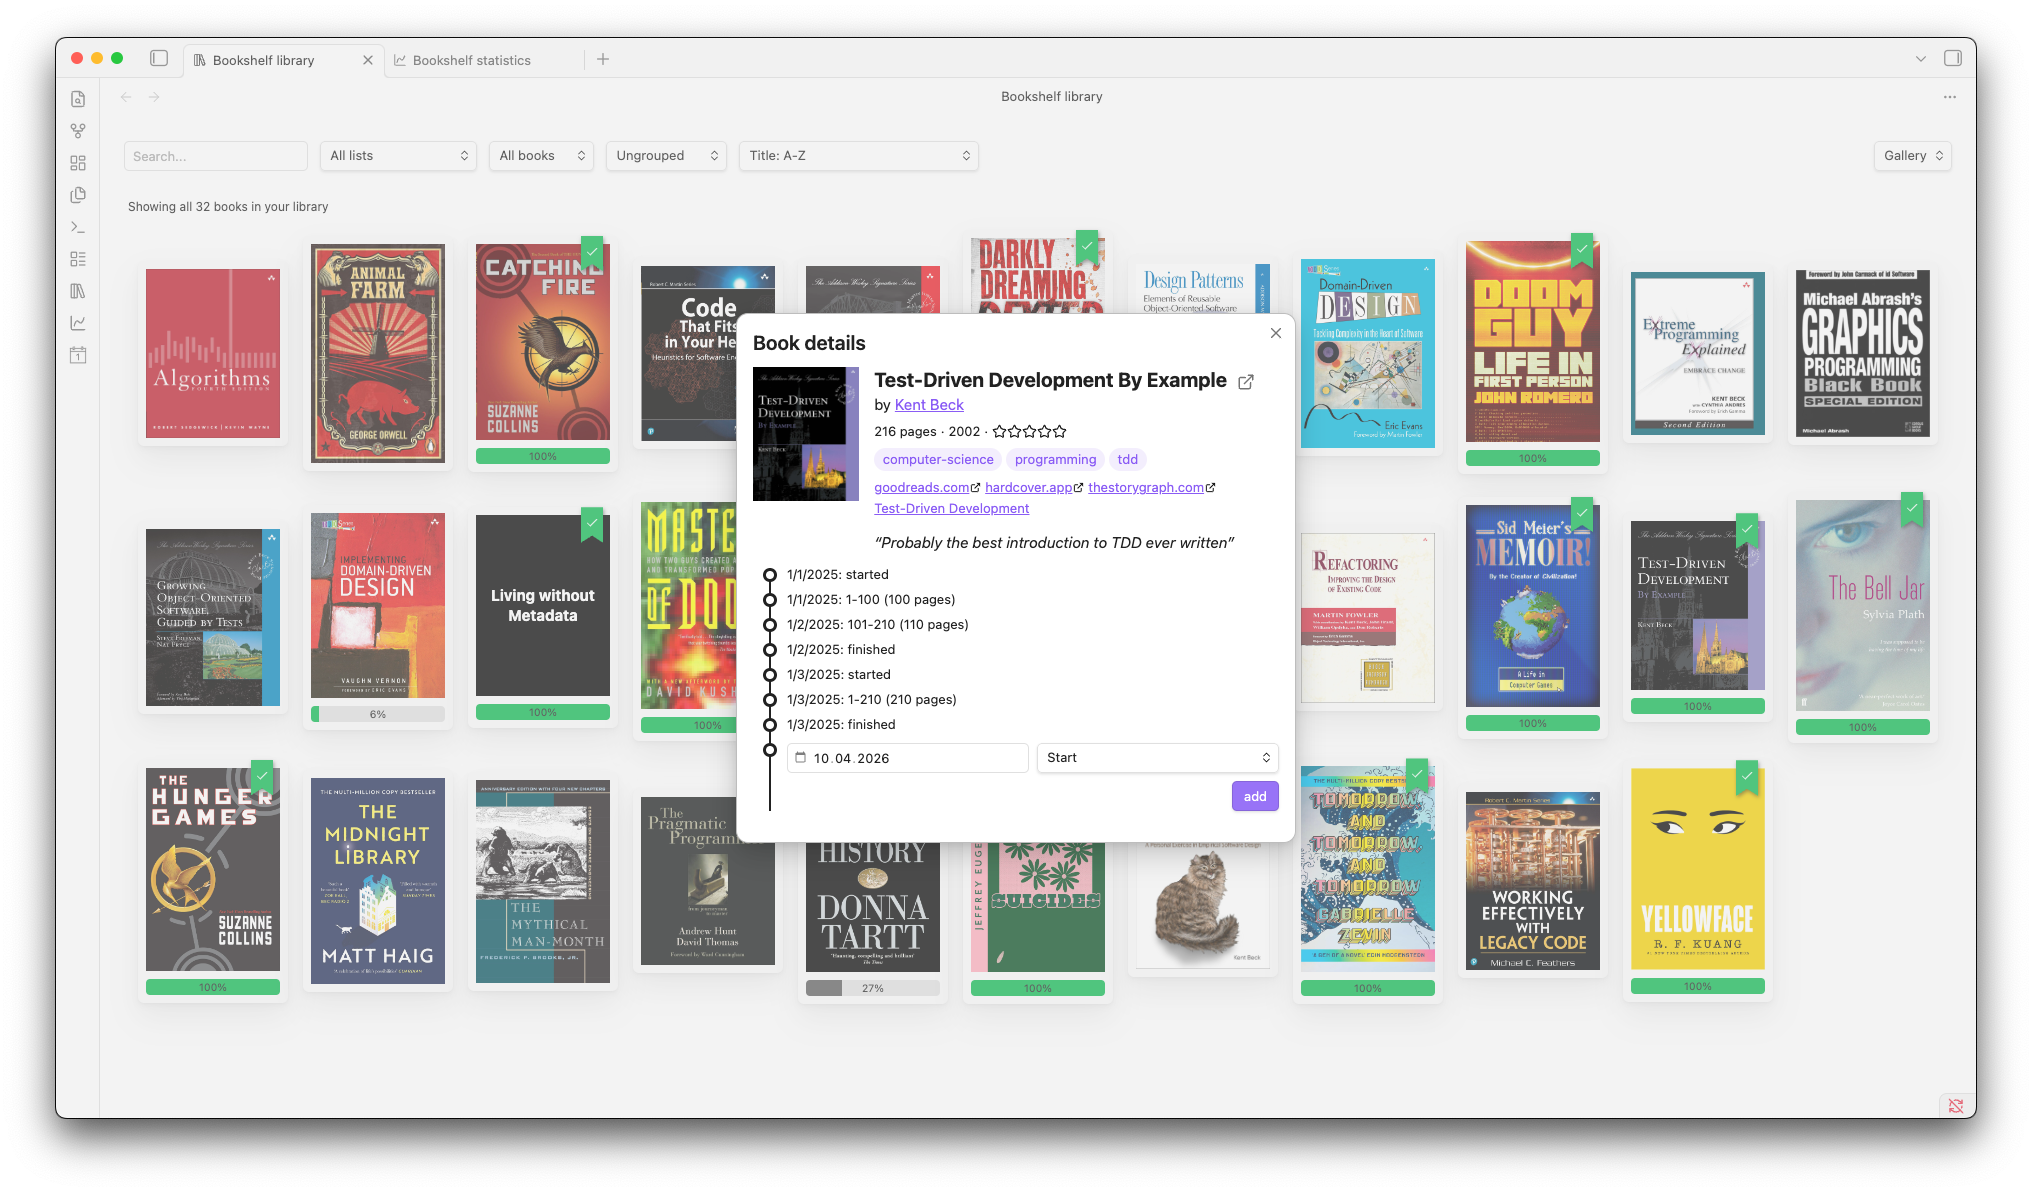This screenshot has width=2032, height=1192.
Task: Open graph view from the ribbon
Action: click(78, 131)
